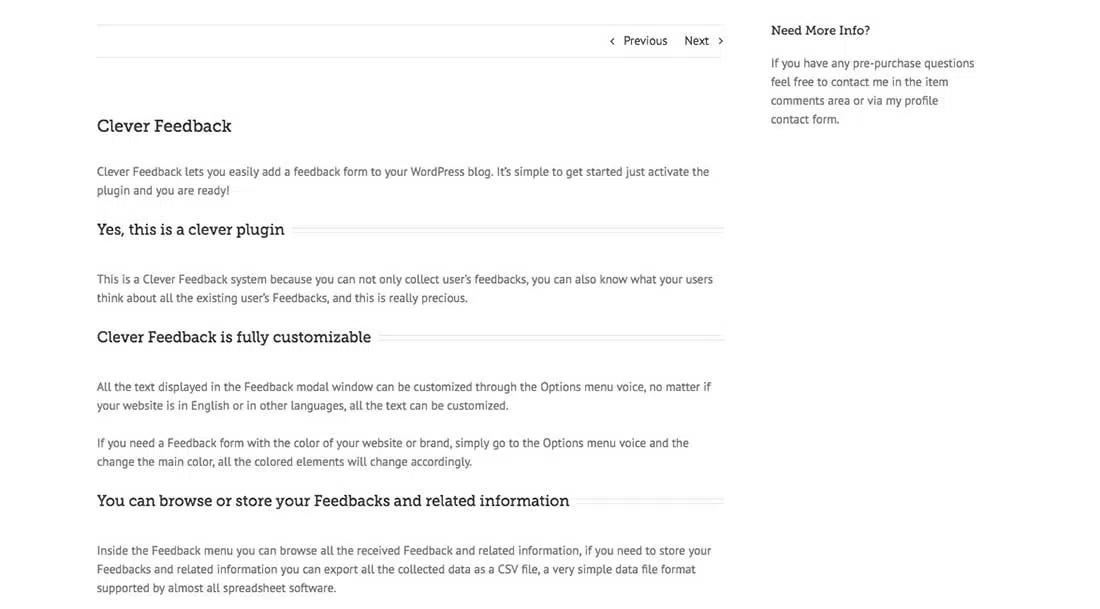The height and width of the screenshot is (609, 1100).
Task: Click the "Need More Info?" sidebar heading
Action: point(820,31)
